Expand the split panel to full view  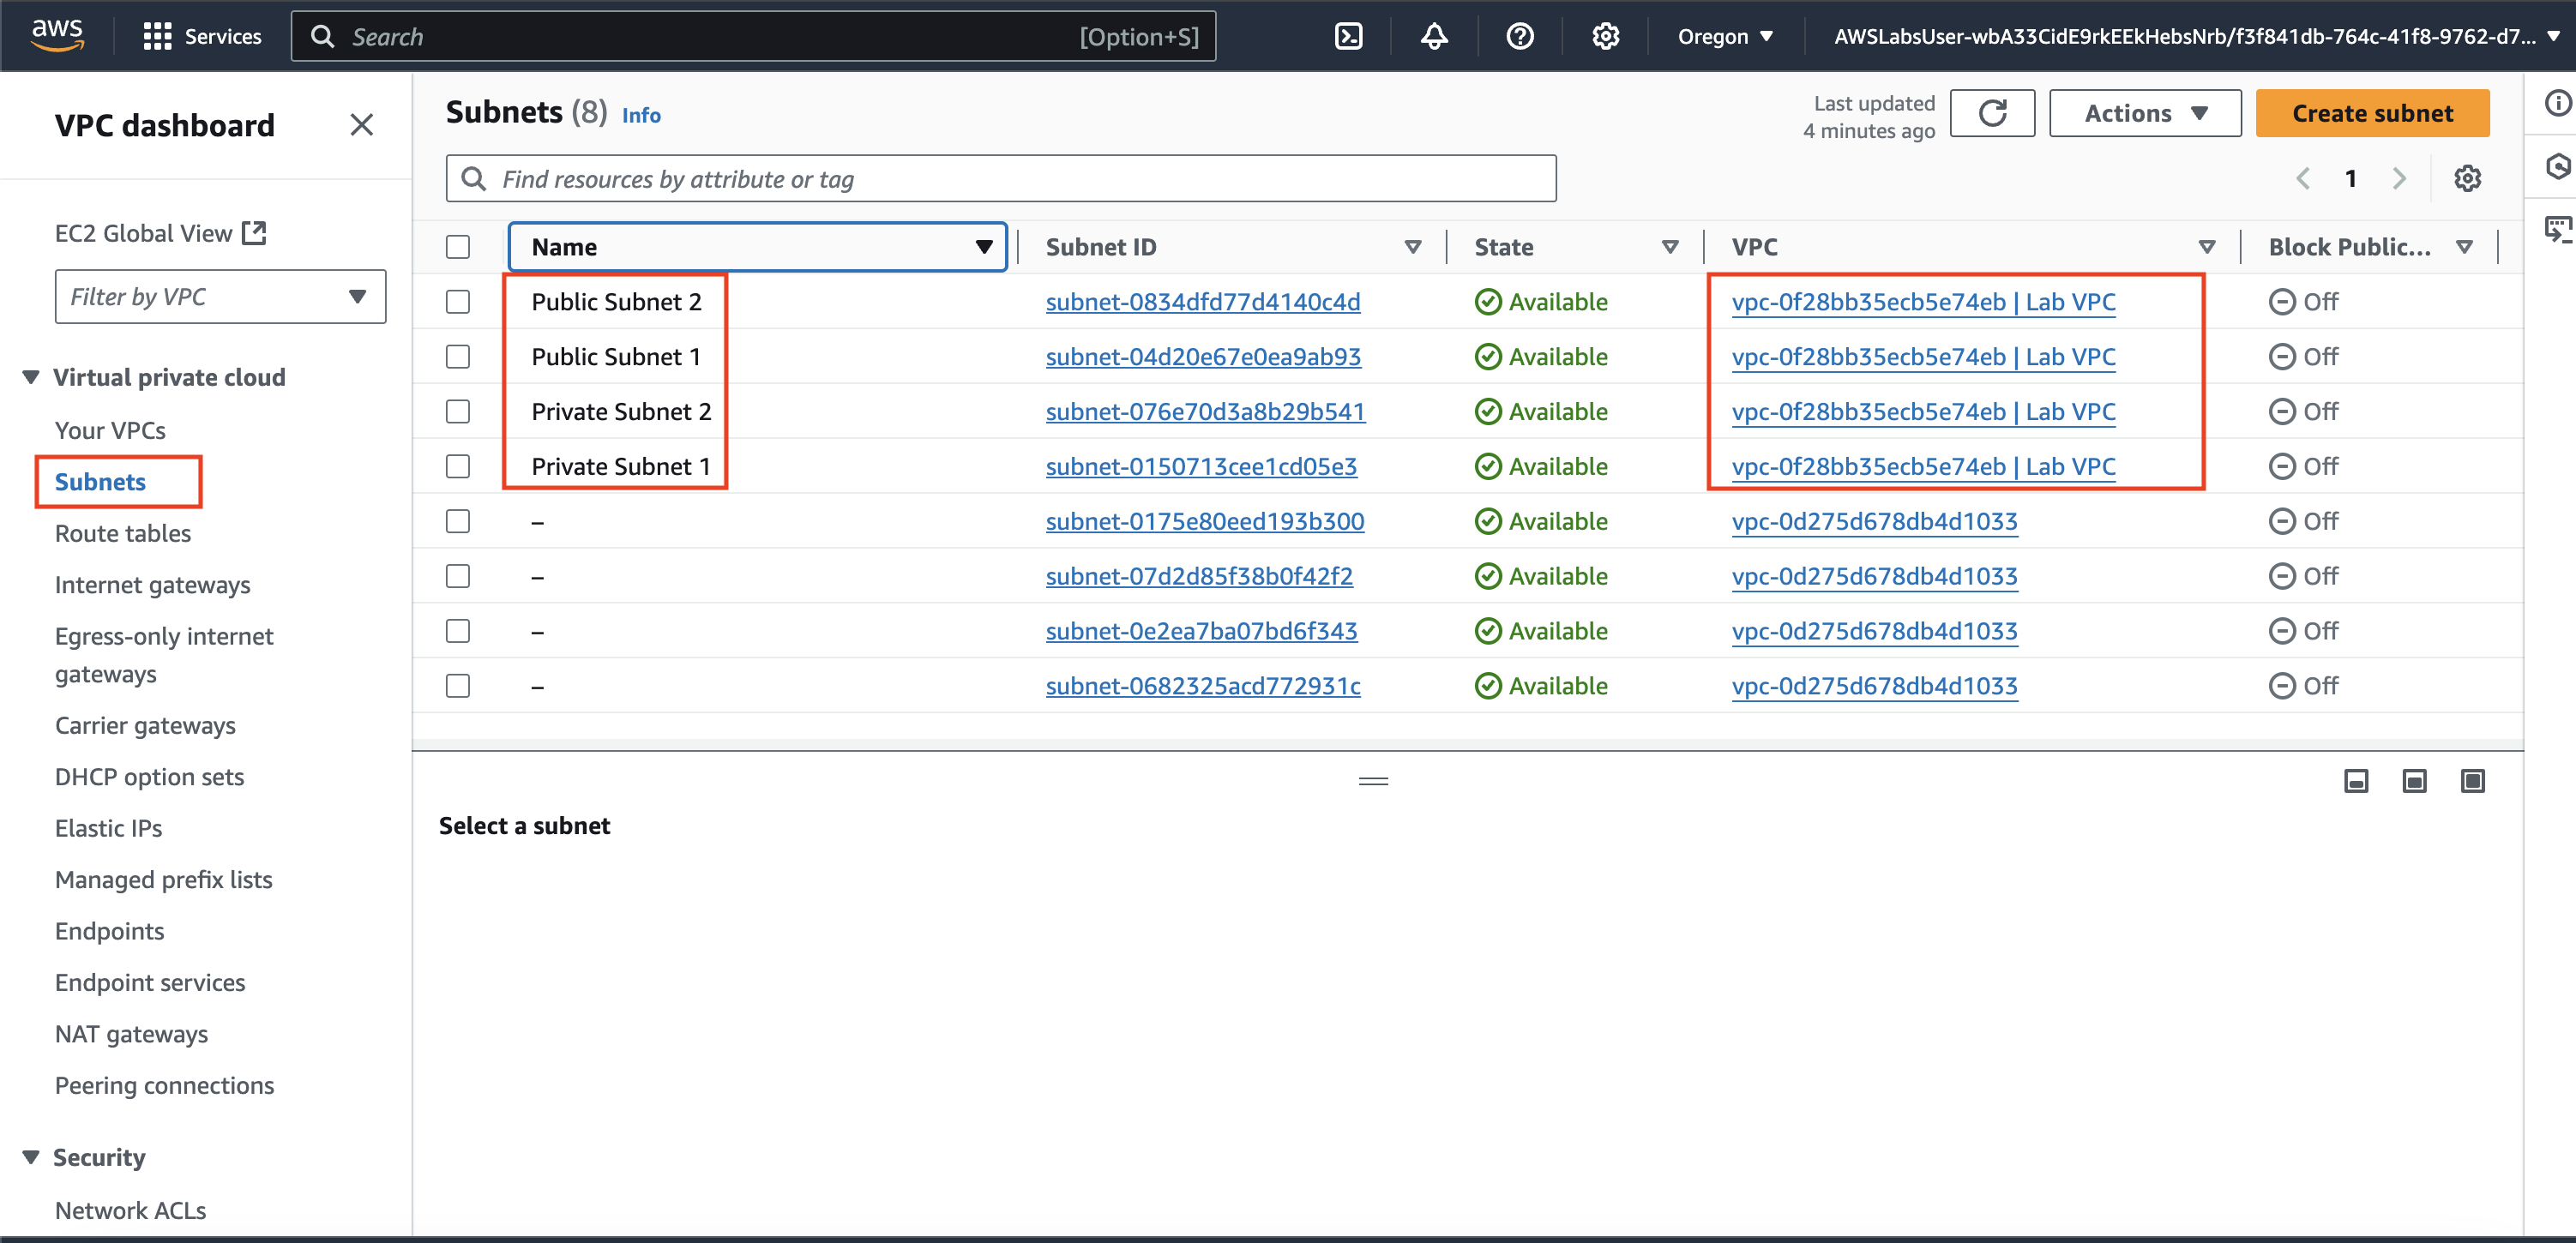pyautogui.click(x=2472, y=781)
